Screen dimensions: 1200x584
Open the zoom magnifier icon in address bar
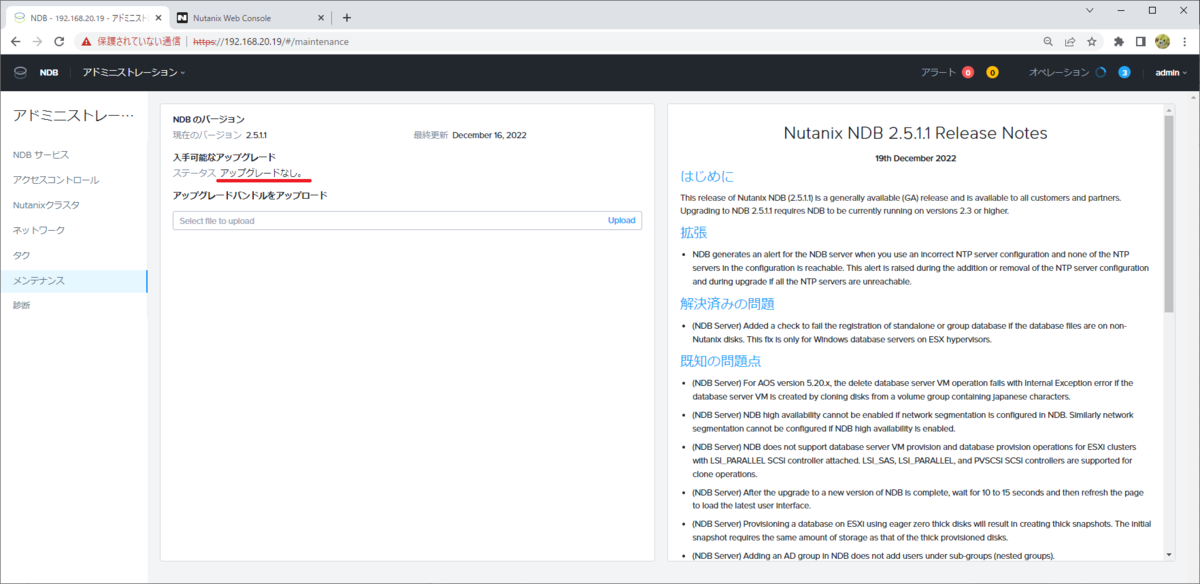[x=1048, y=42]
